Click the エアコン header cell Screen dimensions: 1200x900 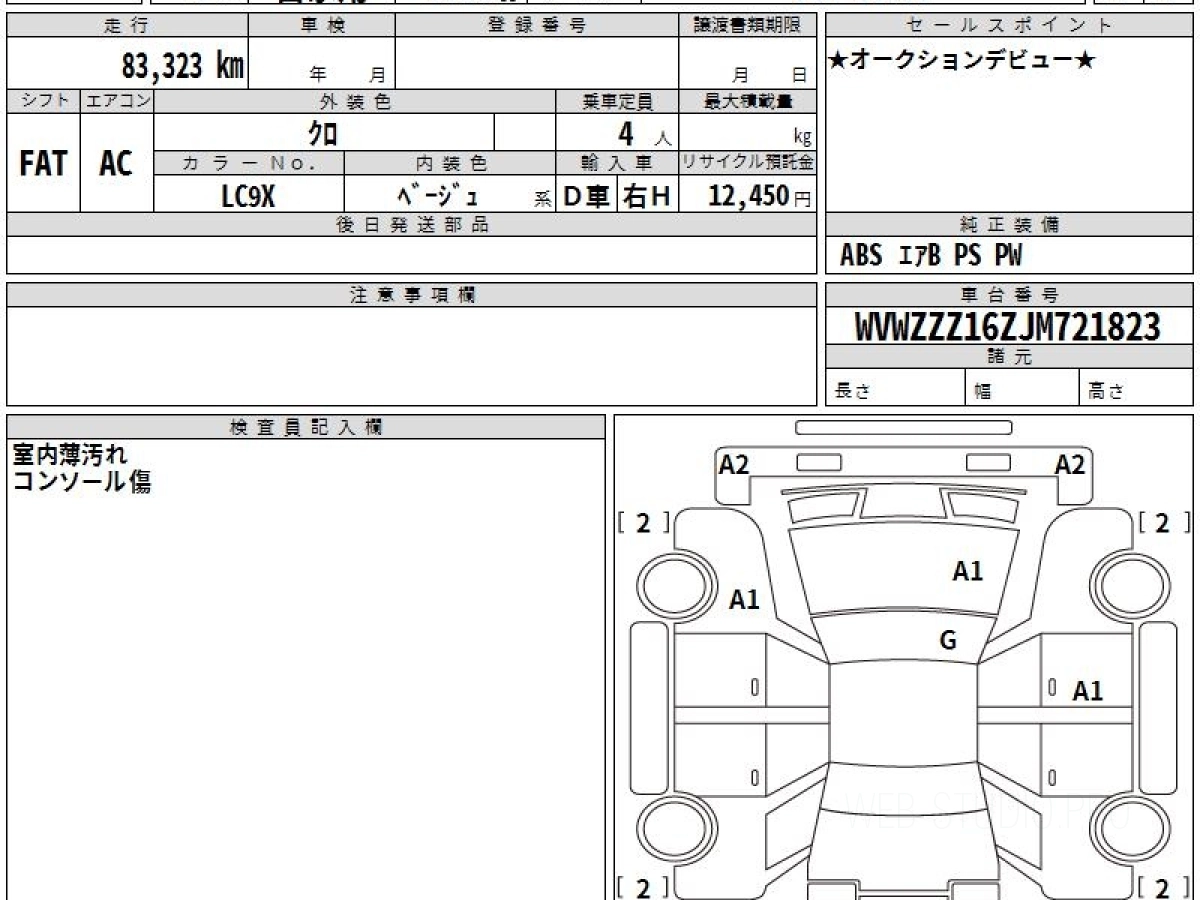coord(117,101)
